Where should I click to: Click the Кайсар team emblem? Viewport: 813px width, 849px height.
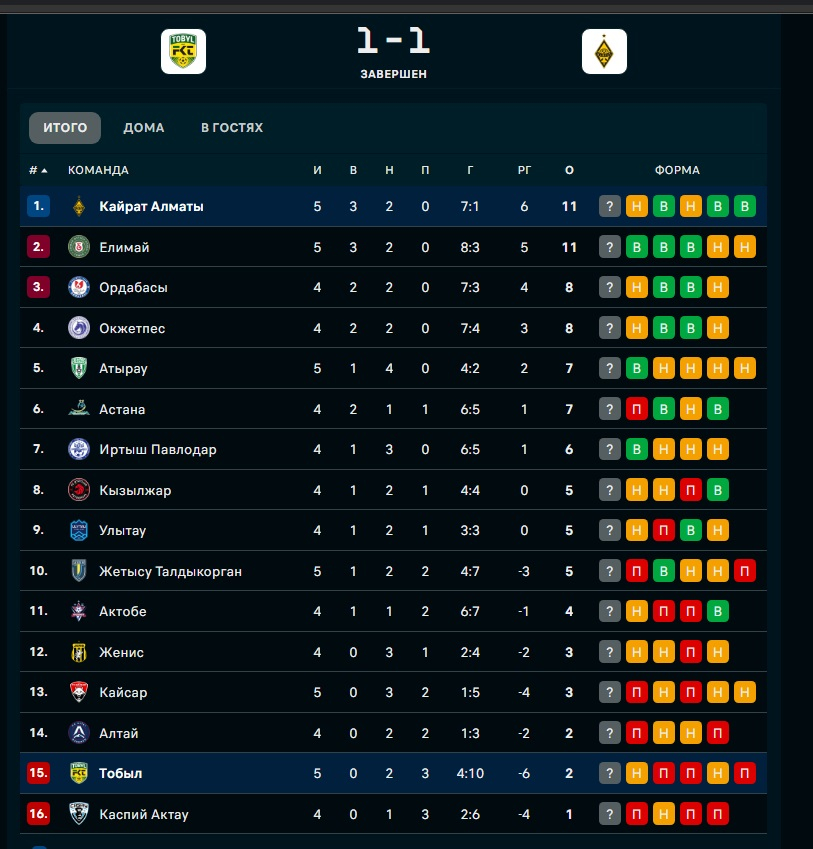(79, 692)
